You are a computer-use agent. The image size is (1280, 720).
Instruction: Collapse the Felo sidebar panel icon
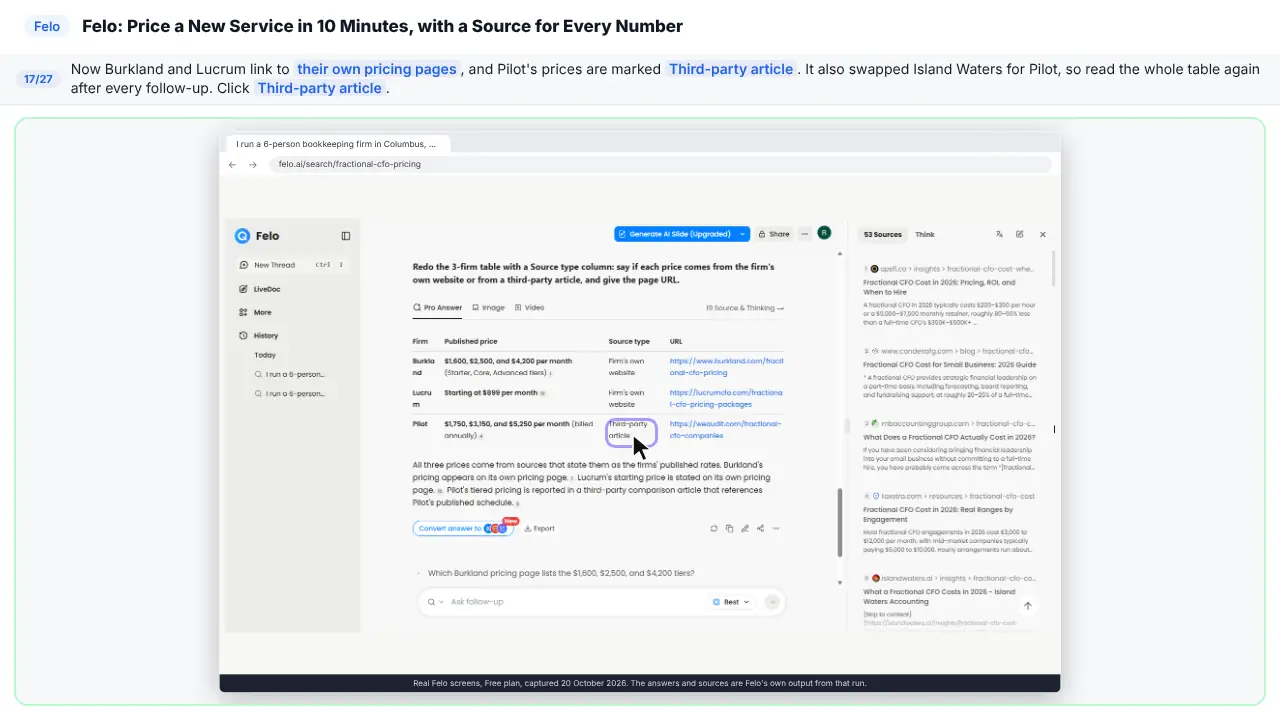point(346,236)
